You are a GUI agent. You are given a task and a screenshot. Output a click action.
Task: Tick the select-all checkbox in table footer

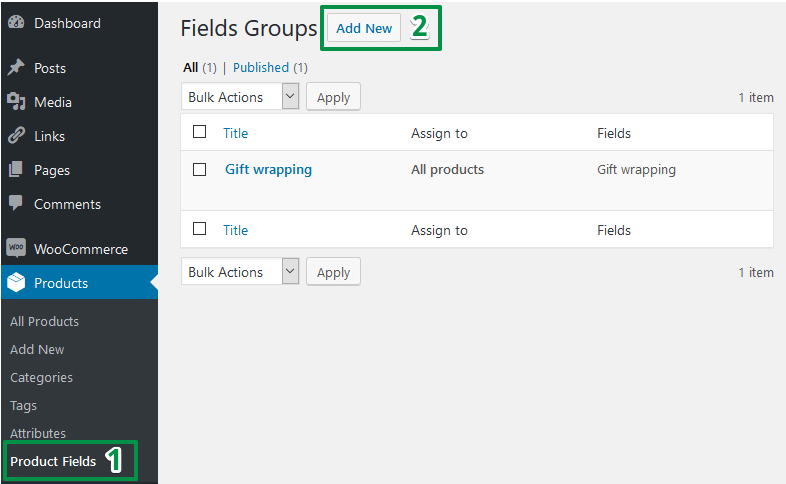click(x=200, y=228)
